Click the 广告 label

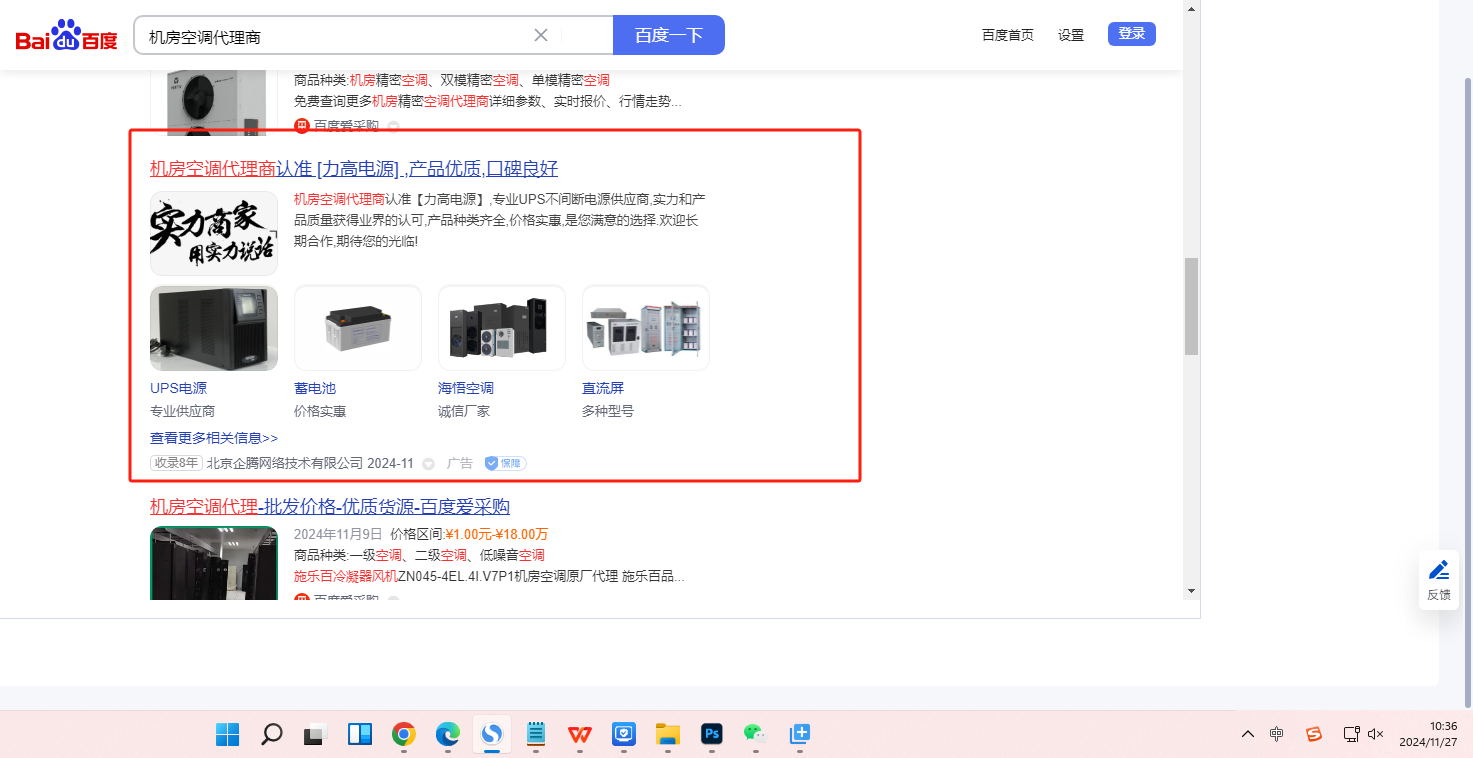pyautogui.click(x=460, y=463)
